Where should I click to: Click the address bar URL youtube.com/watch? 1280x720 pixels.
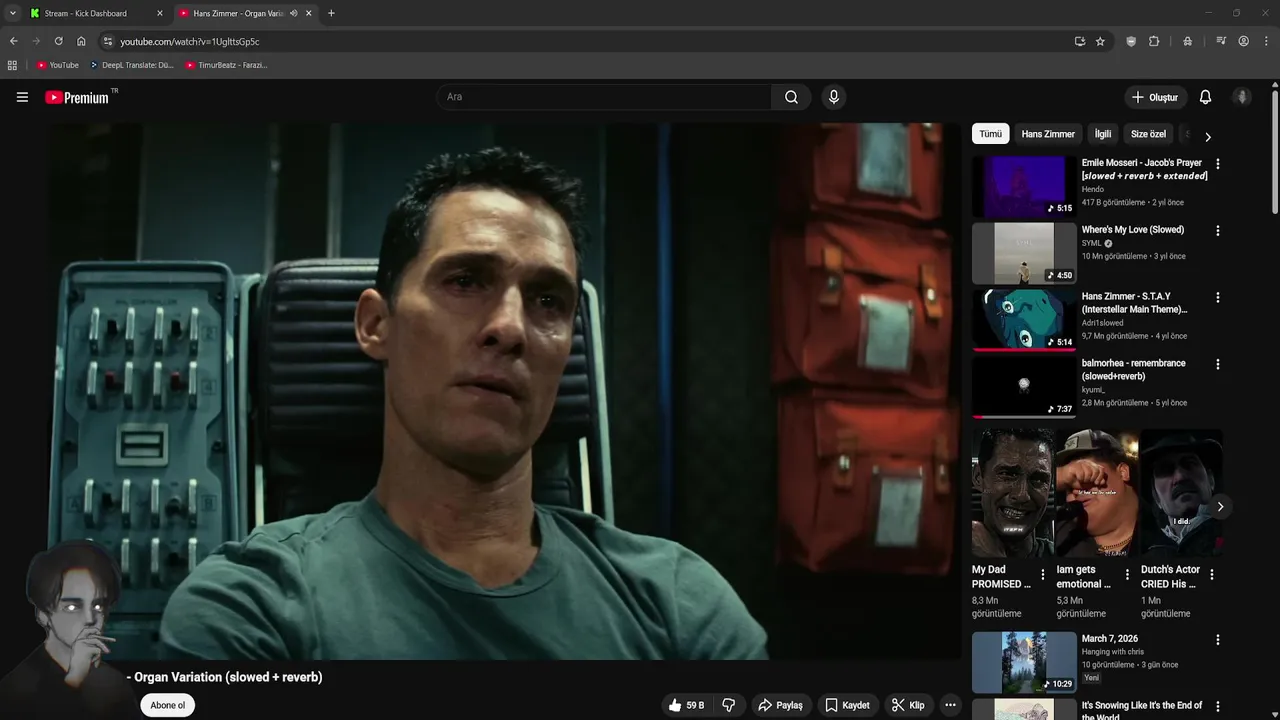pos(190,41)
